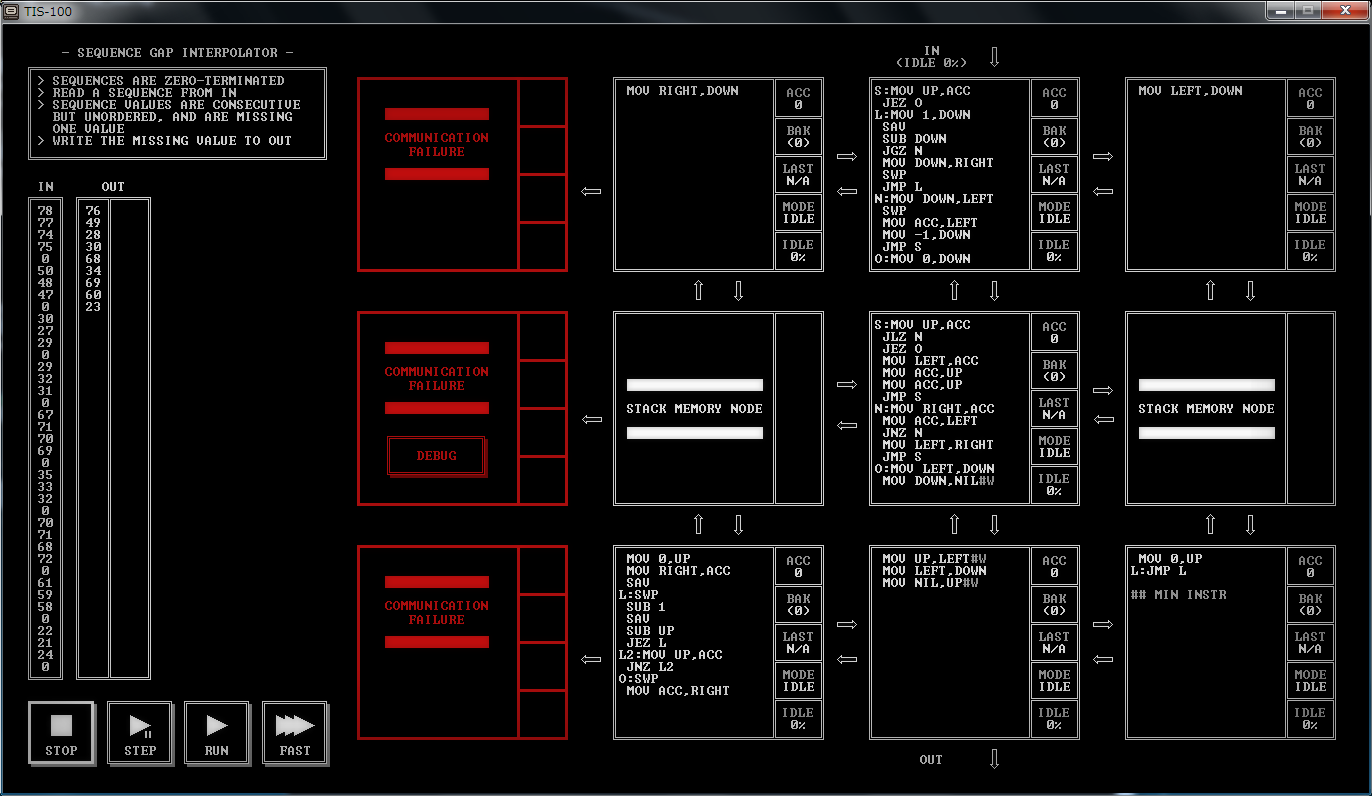Click the IN column header above the list
Screen dimensions: 1372x796
[45, 187]
